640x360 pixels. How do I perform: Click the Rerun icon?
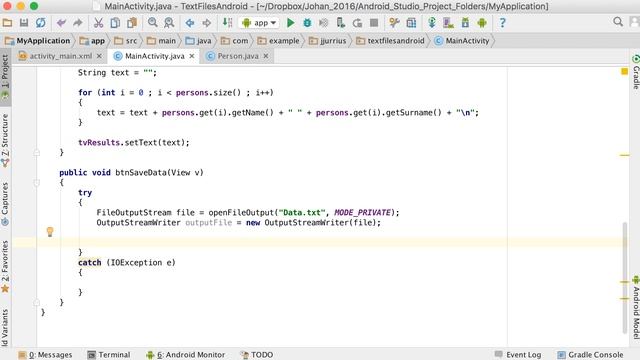click(x=358, y=23)
